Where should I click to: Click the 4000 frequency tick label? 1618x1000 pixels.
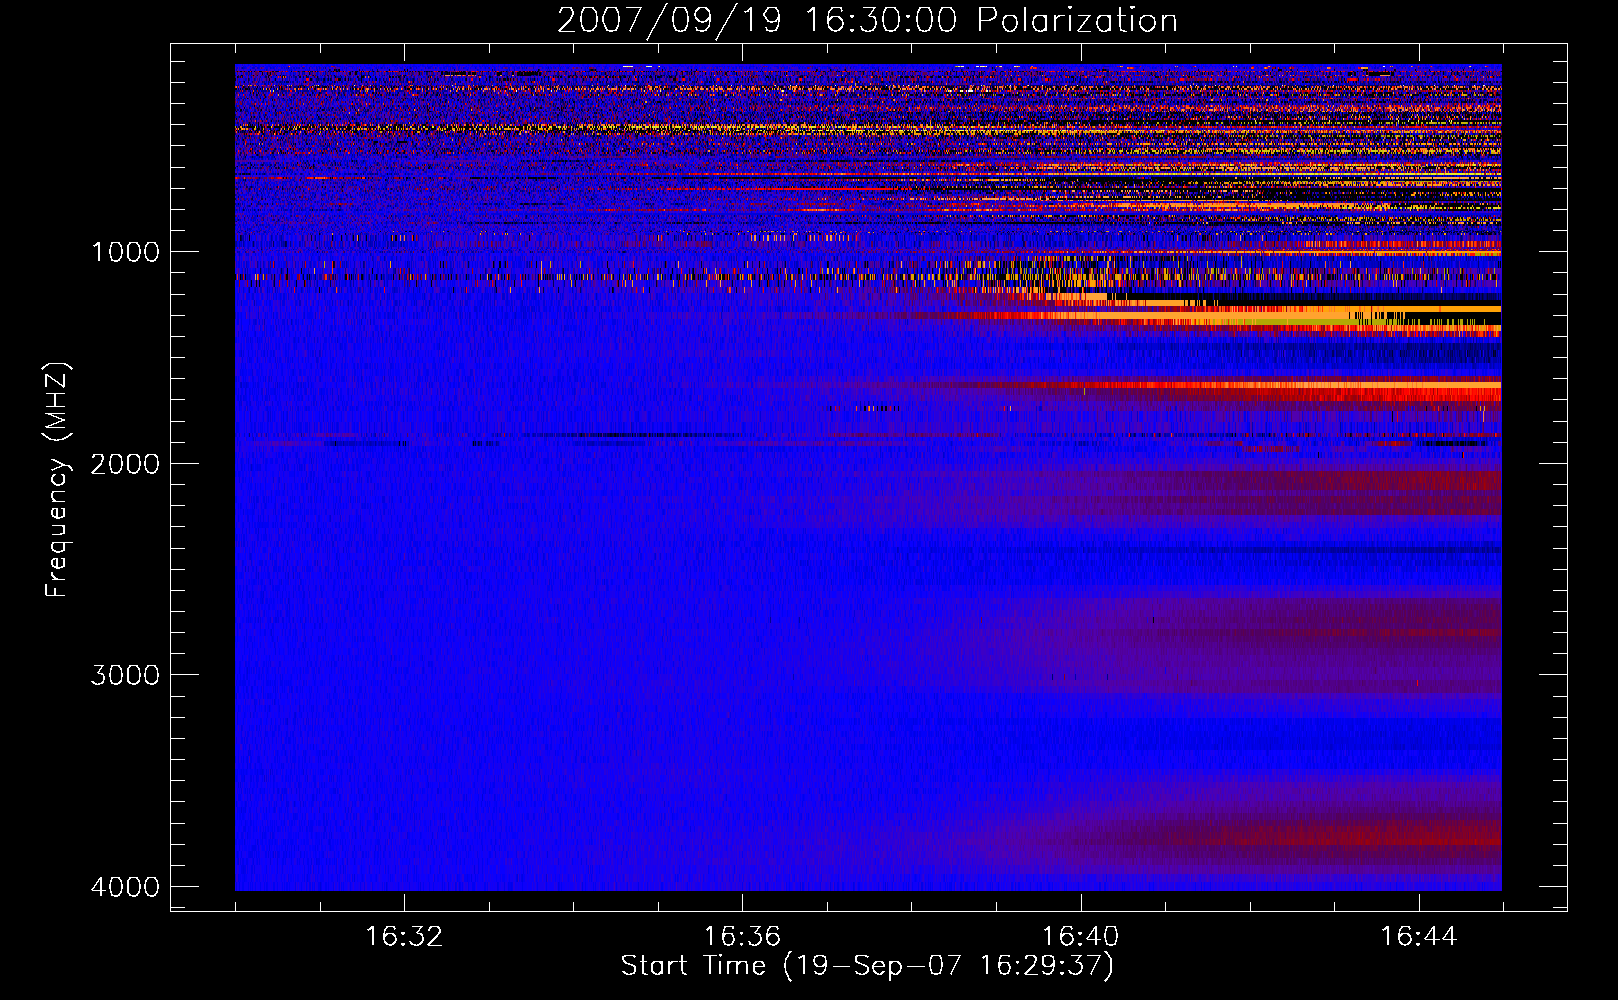coord(125,887)
